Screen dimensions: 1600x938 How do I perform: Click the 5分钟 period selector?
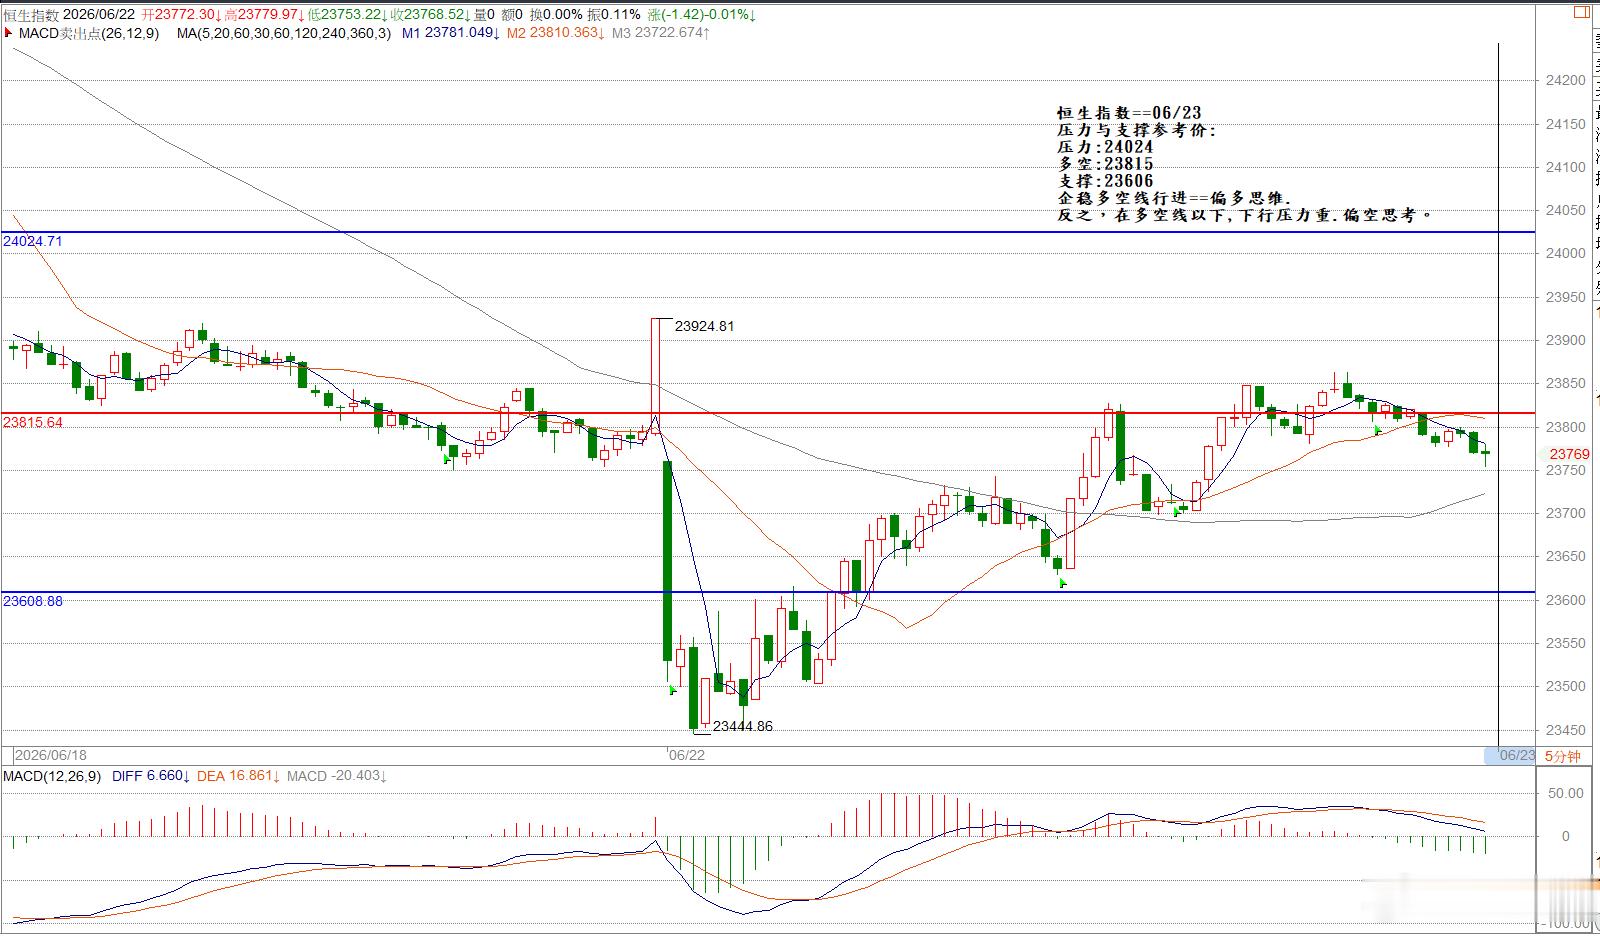click(1563, 756)
